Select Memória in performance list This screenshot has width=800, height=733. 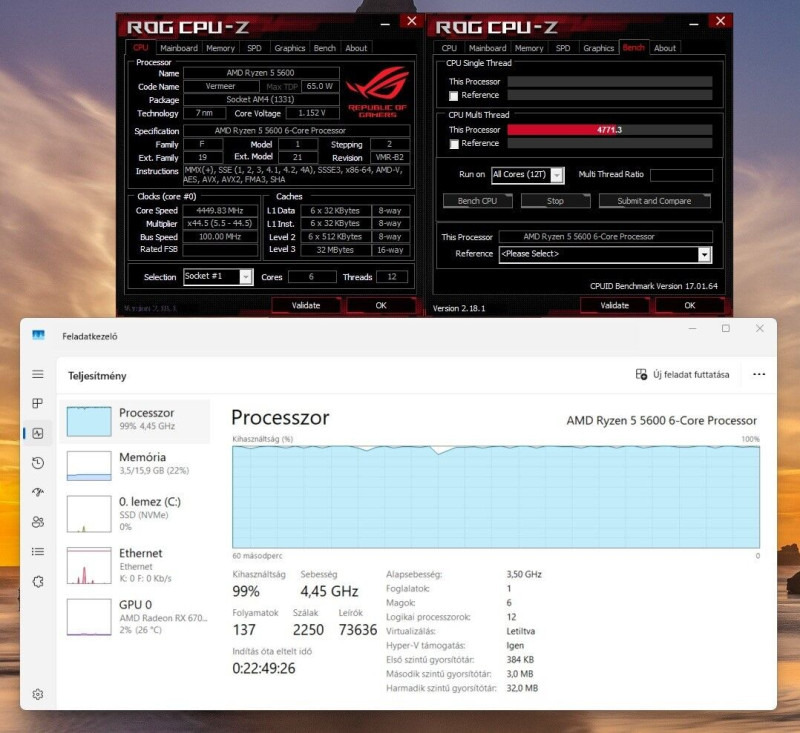[135, 465]
